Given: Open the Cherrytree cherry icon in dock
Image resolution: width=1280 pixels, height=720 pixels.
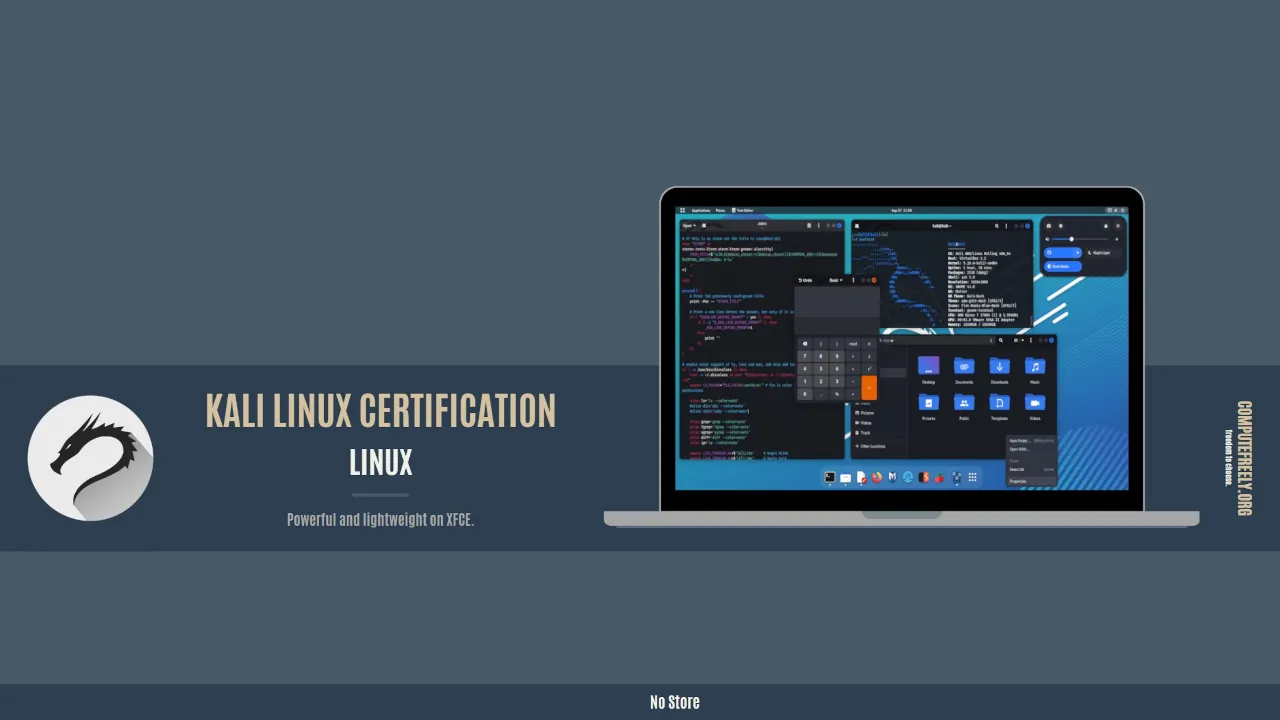Looking at the screenshot, I should pos(940,477).
